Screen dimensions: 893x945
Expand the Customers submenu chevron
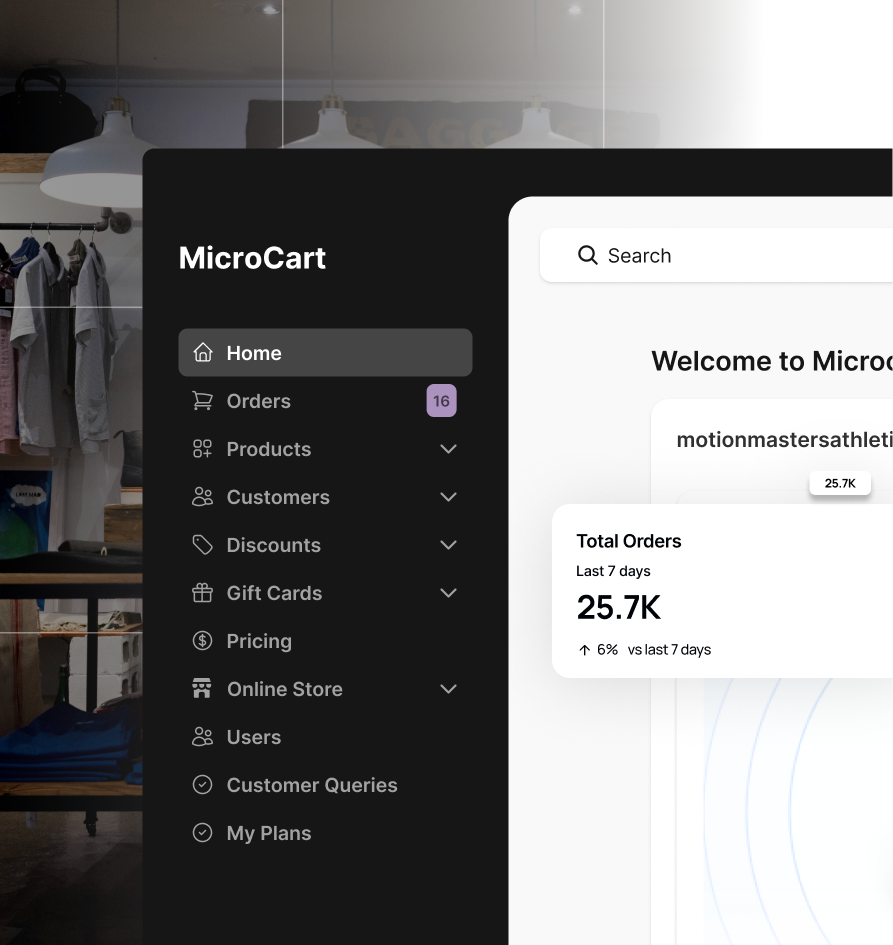click(448, 497)
